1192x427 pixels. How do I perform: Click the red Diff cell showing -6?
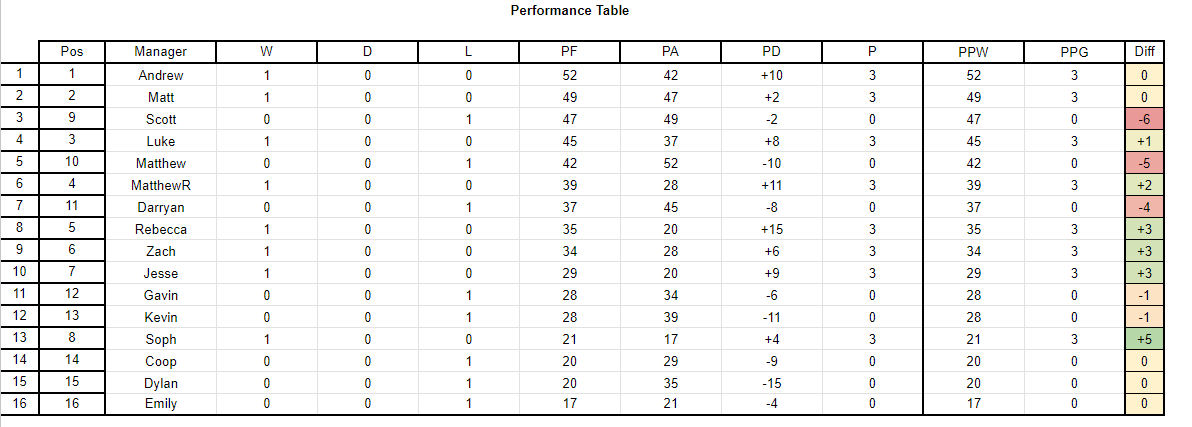coord(1144,119)
